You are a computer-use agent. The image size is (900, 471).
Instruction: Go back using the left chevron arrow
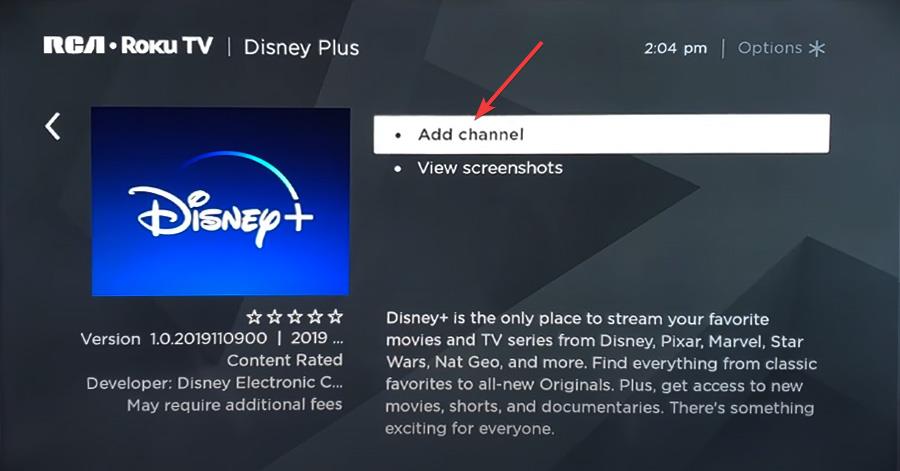53,126
